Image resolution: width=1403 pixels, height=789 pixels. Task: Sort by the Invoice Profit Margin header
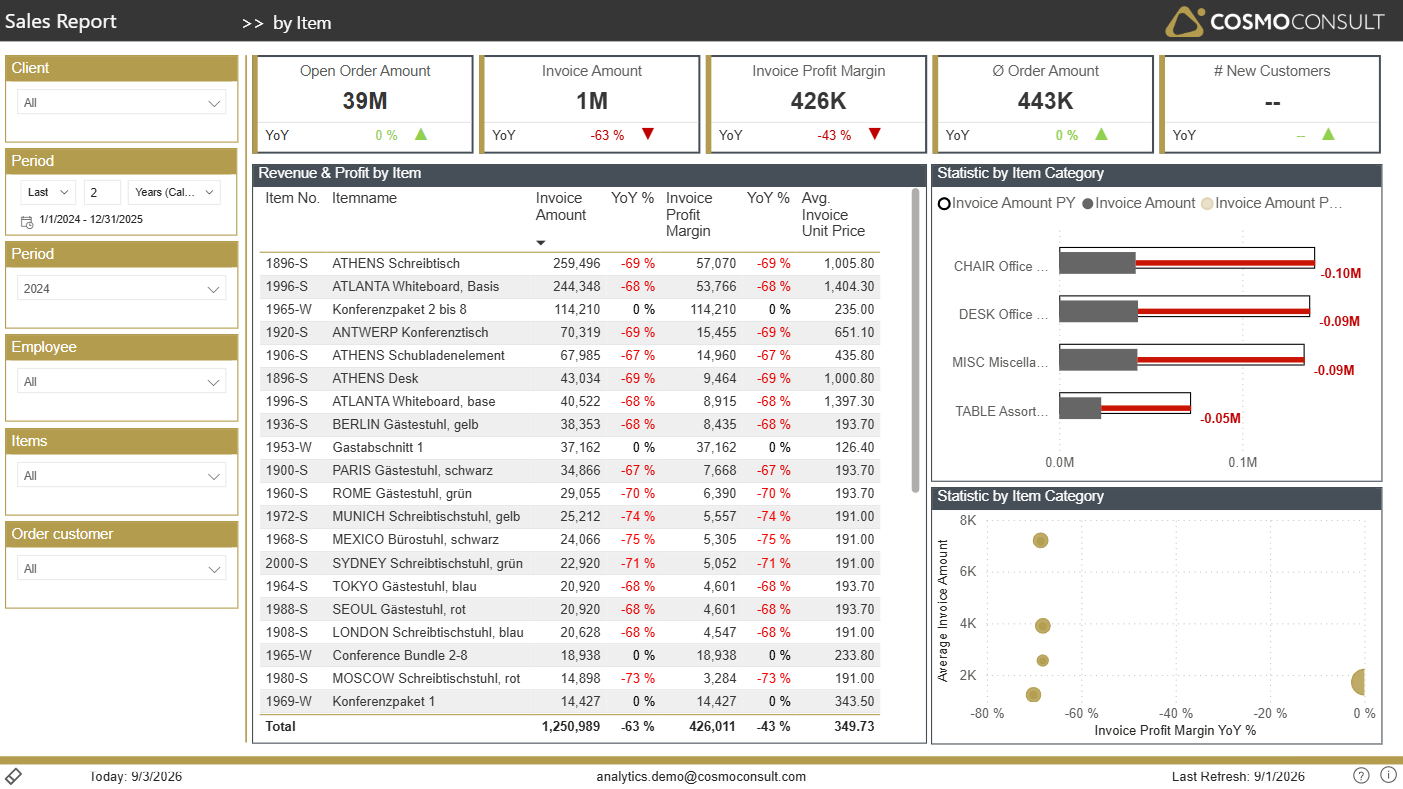(689, 214)
